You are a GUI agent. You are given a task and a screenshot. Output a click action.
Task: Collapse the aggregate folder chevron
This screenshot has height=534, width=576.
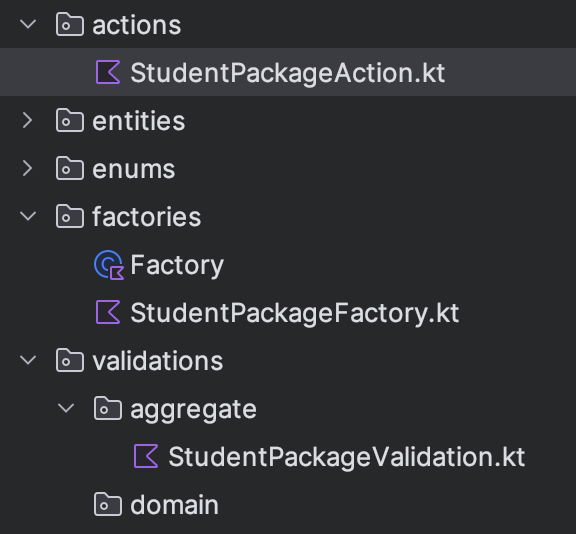66,408
